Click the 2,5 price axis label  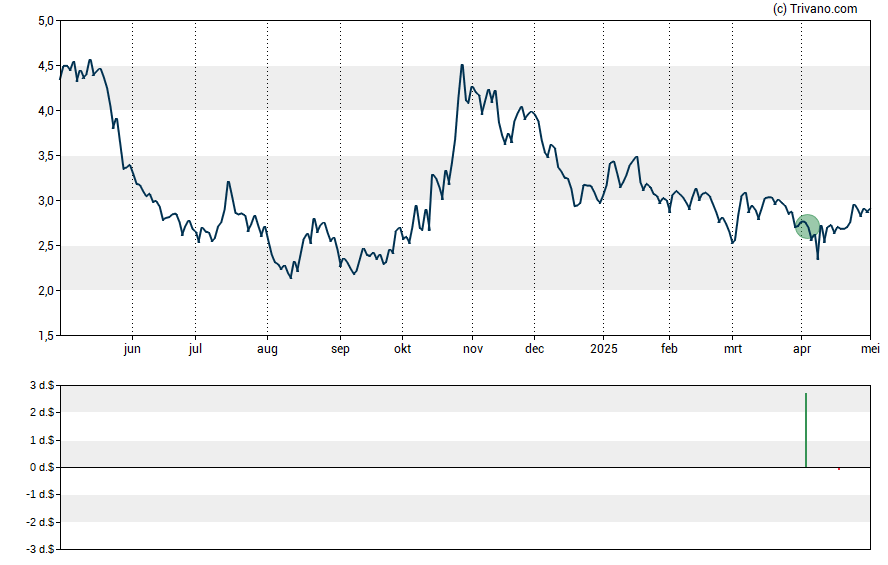(46, 246)
